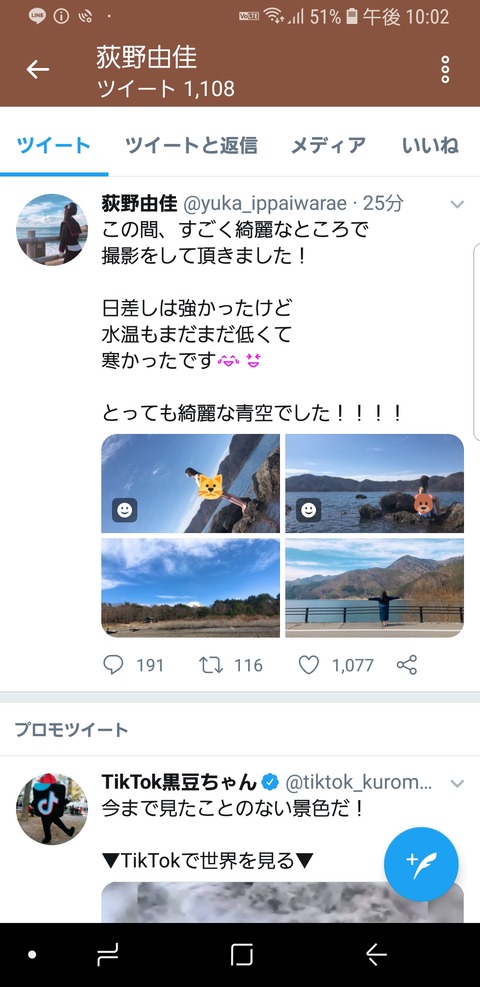
Task: Open the いいね tab
Action: tap(430, 145)
